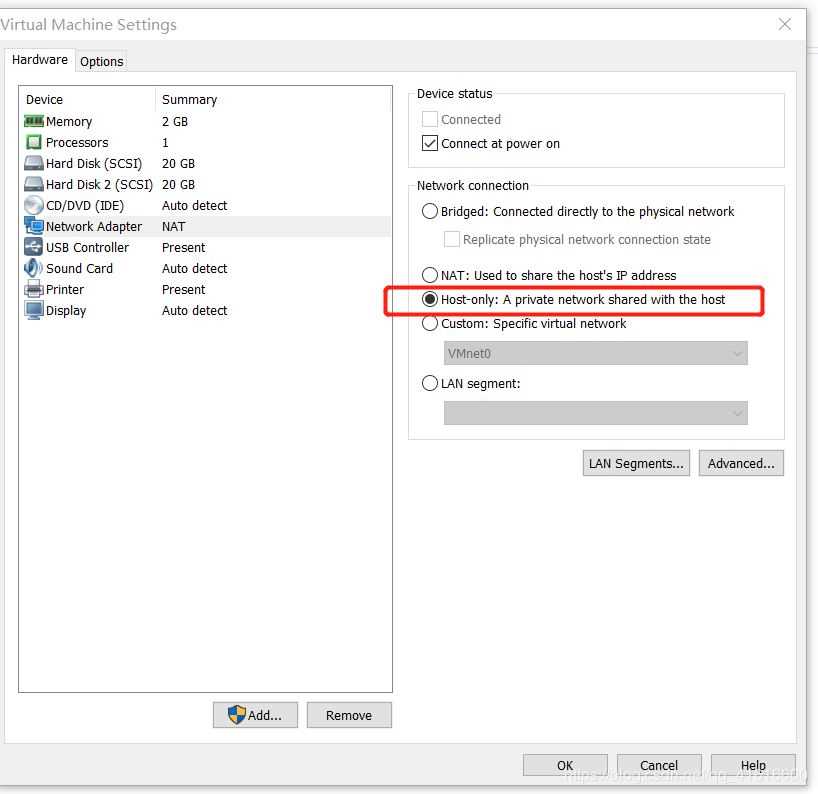Click the Network Adapter icon
This screenshot has width=818, height=794.
pyautogui.click(x=33, y=226)
